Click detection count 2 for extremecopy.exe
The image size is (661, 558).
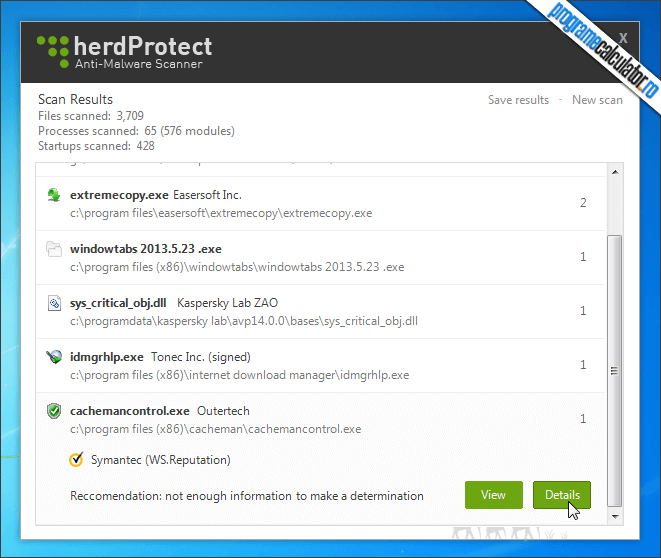pyautogui.click(x=583, y=203)
